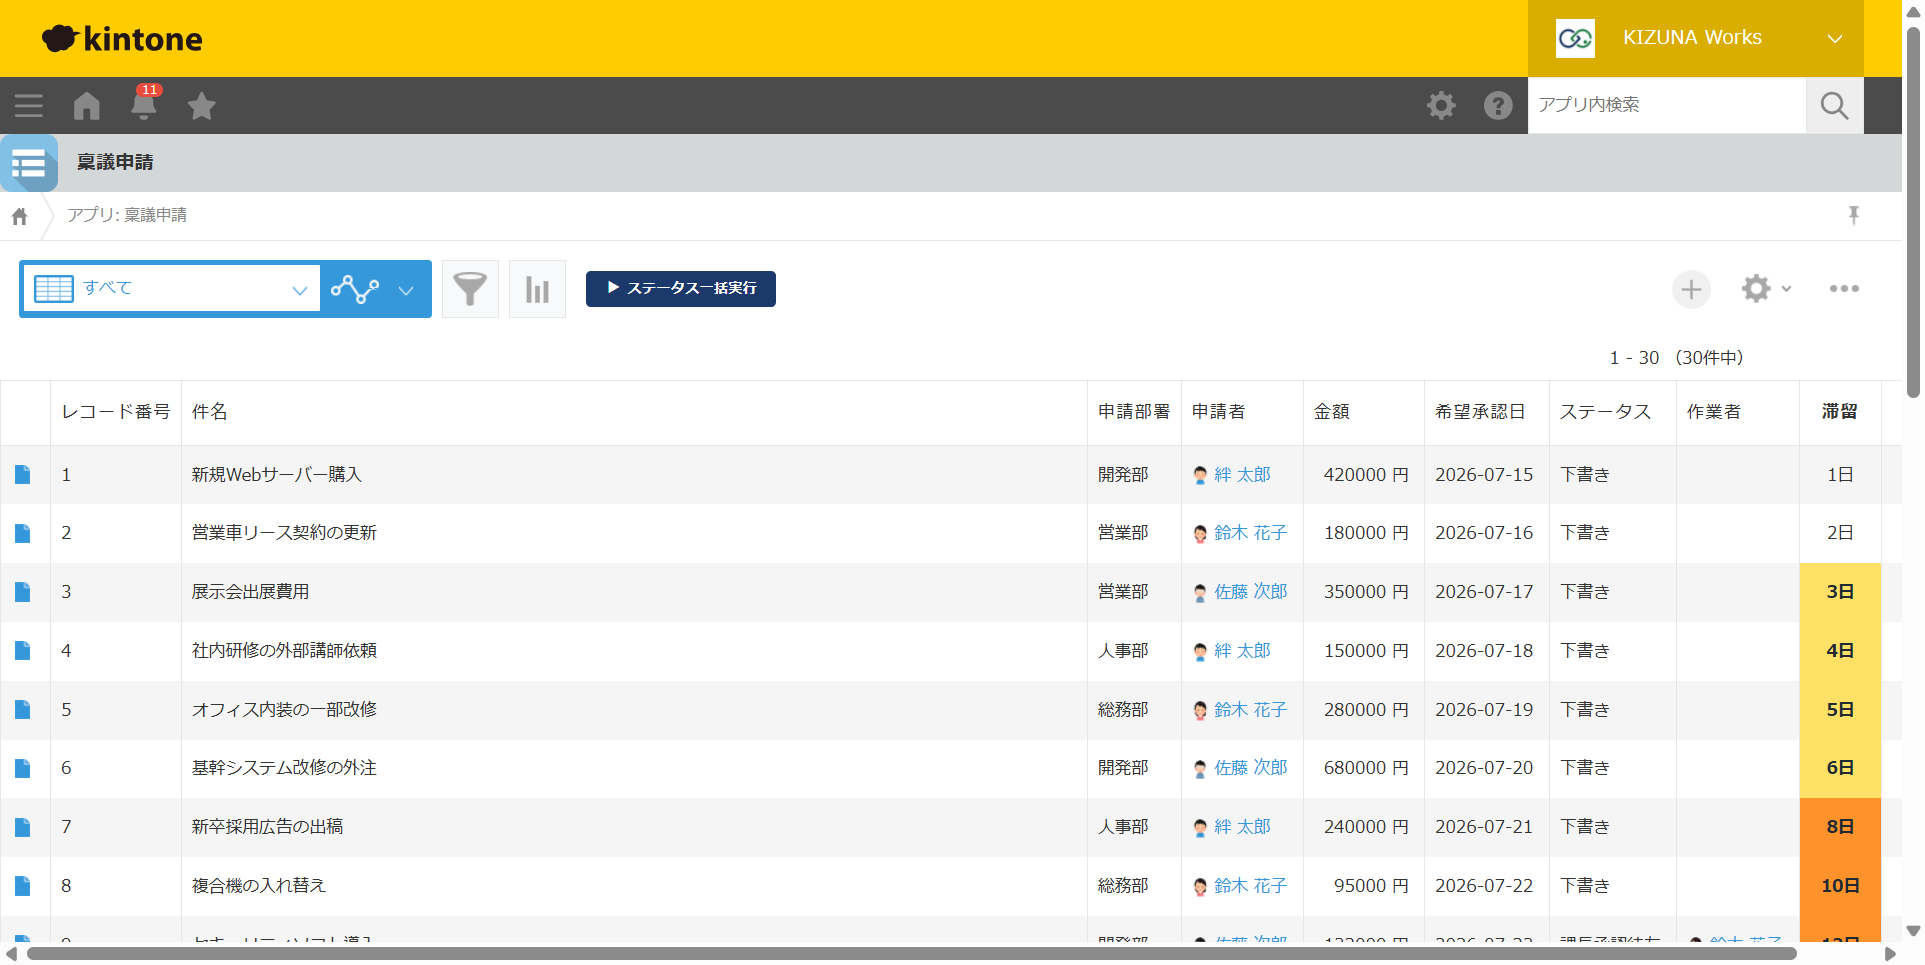Screen dimensions: 1925x965
Task: Open record 7 detail document icon
Action: click(23, 827)
